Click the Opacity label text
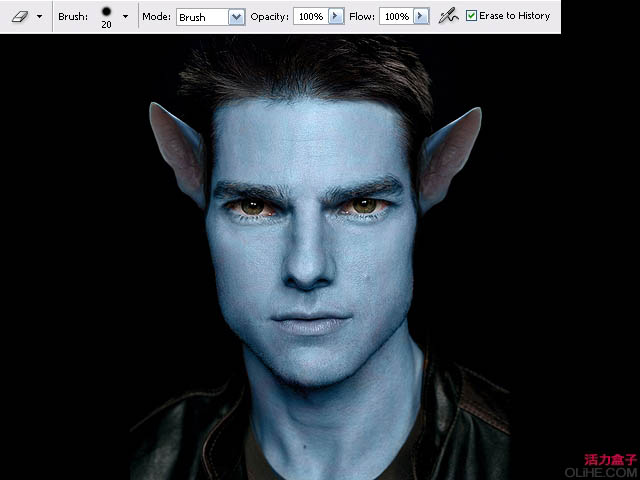Screen dimensions: 640x480 click(270, 17)
